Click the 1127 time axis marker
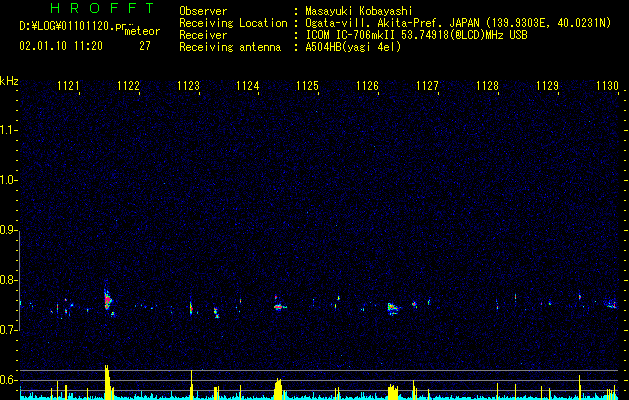Screen dimensions: 629x400 427,85
